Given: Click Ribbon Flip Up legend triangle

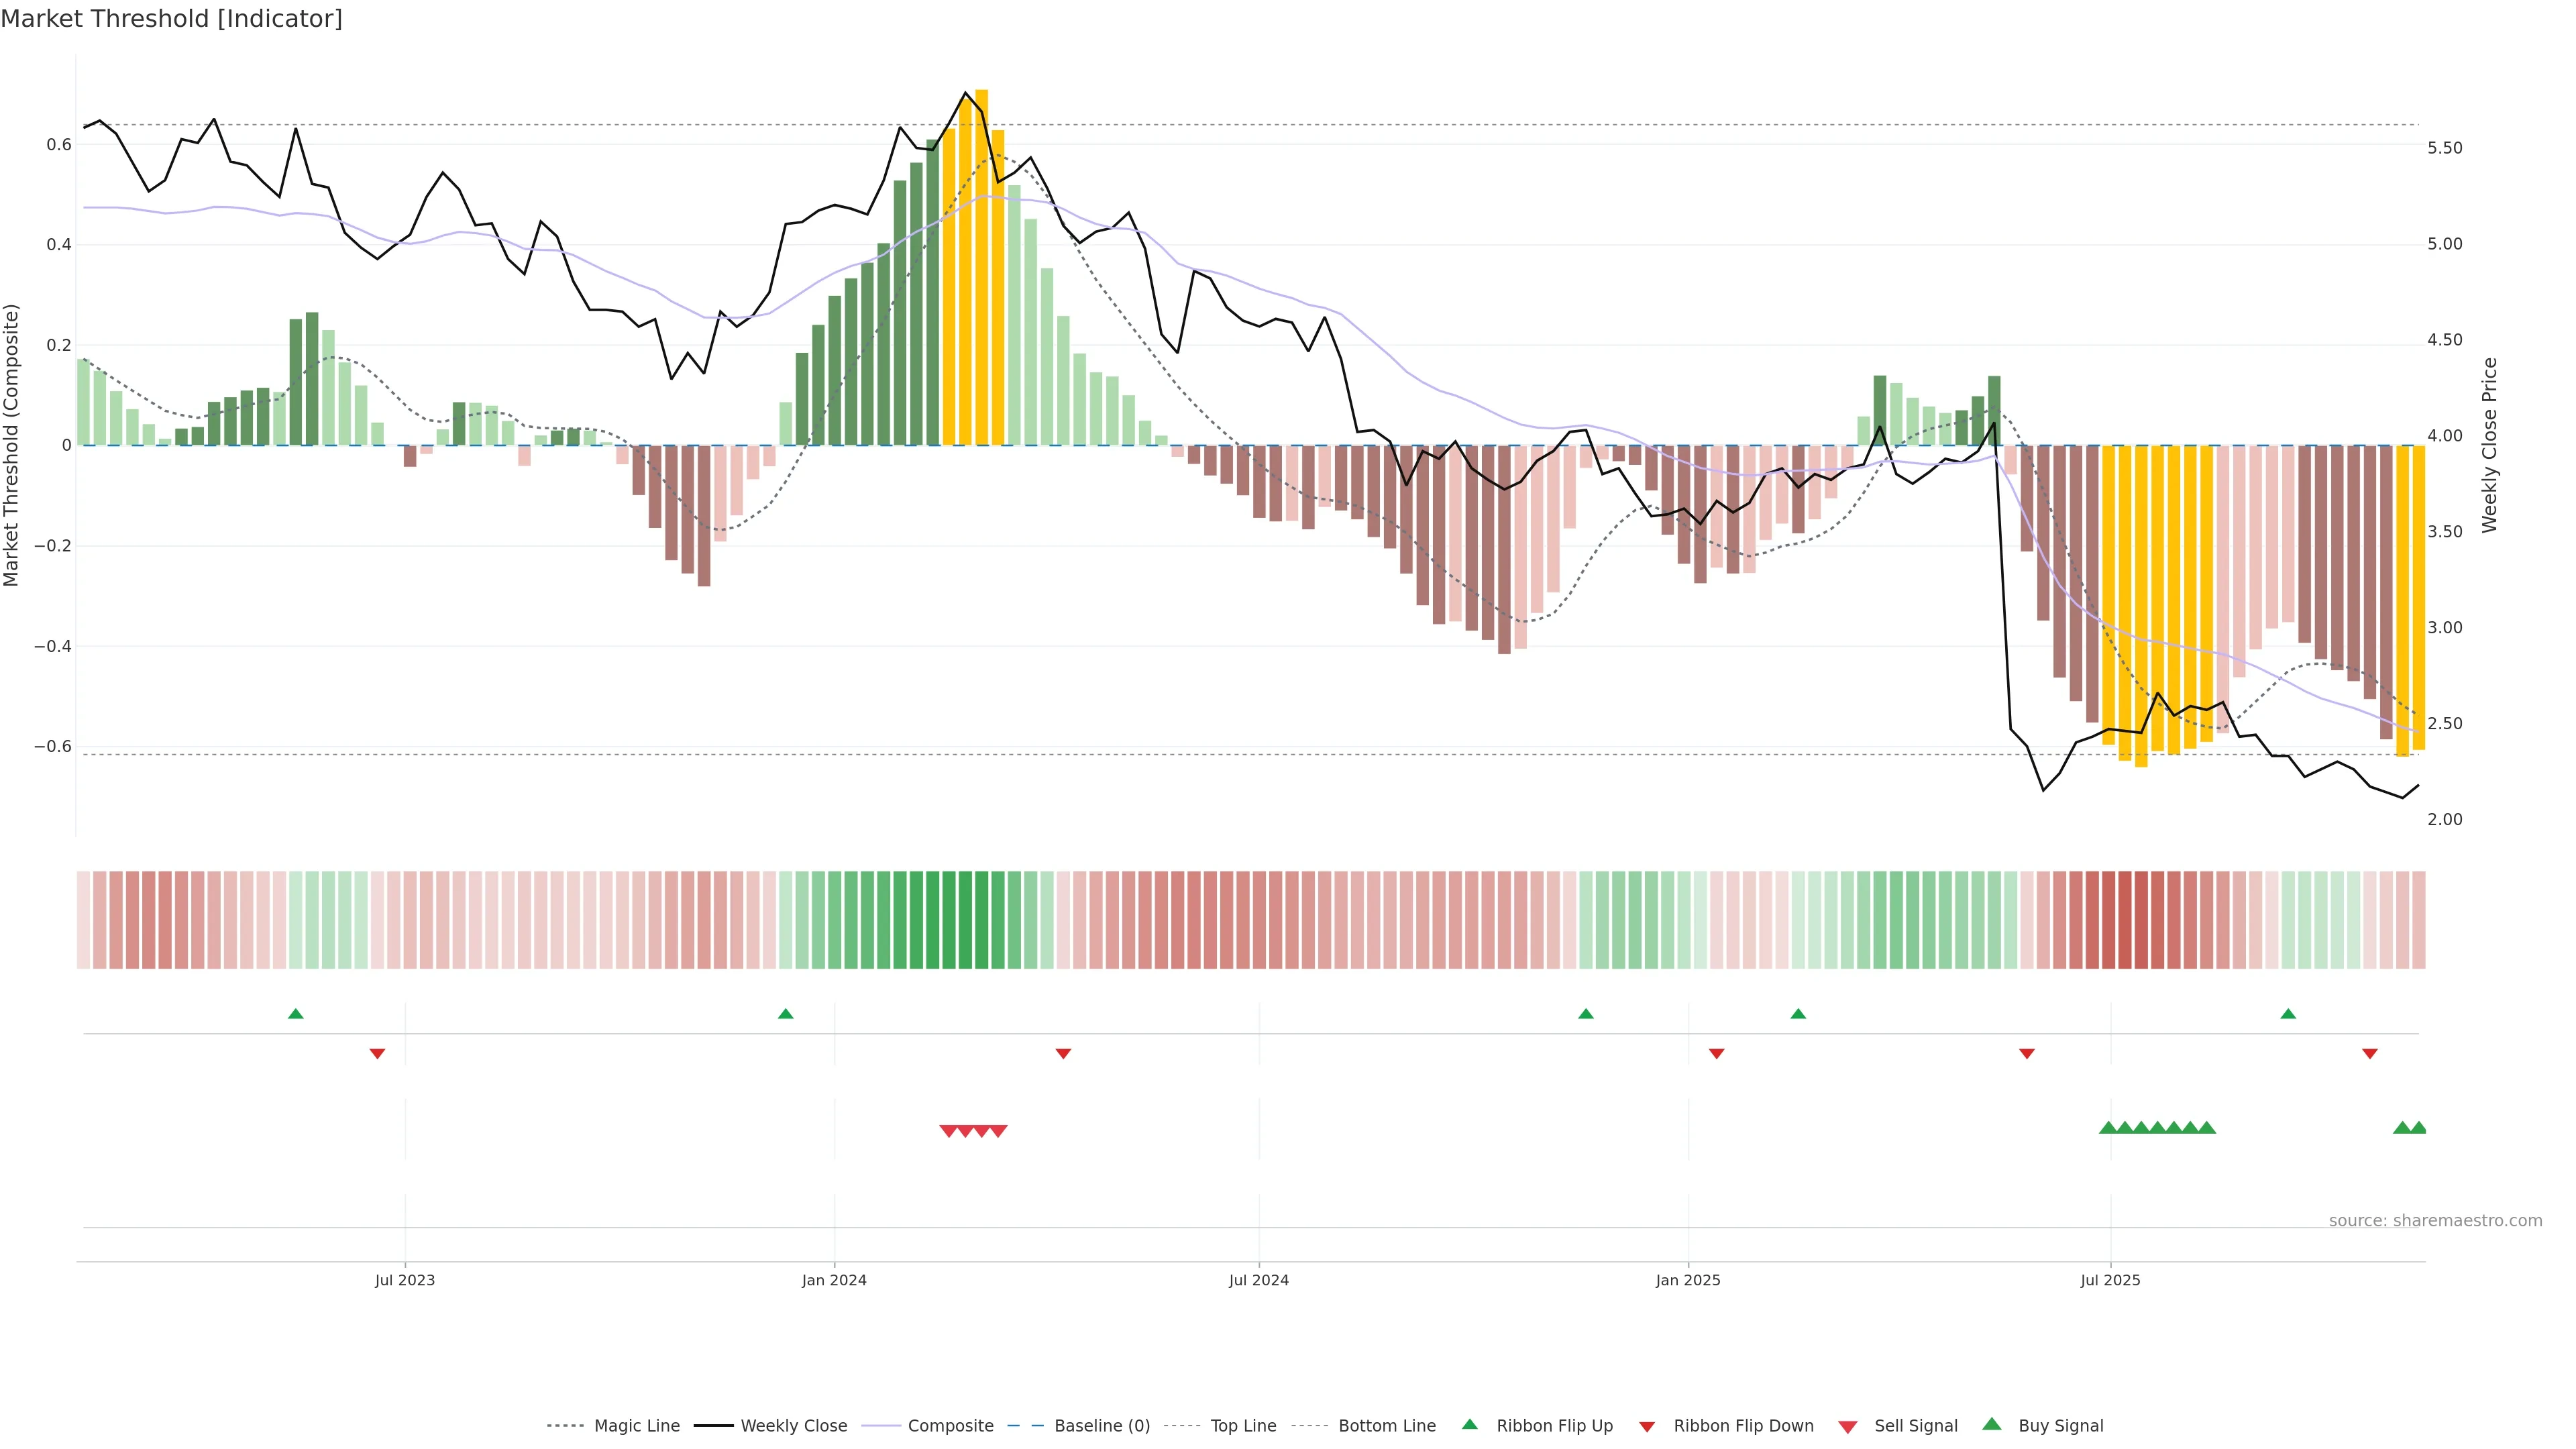Looking at the screenshot, I should click(x=1470, y=1424).
